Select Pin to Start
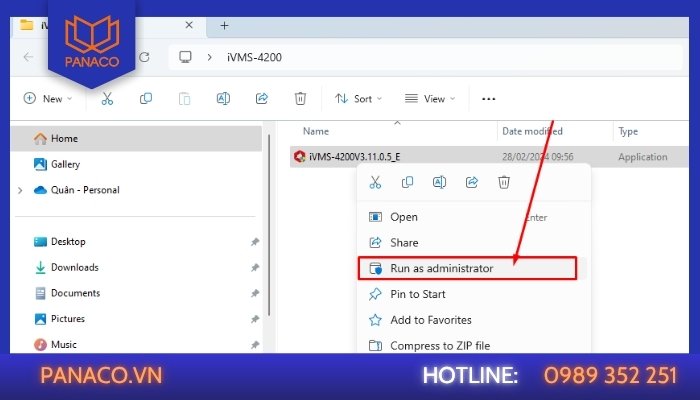700x400 pixels. click(474, 294)
